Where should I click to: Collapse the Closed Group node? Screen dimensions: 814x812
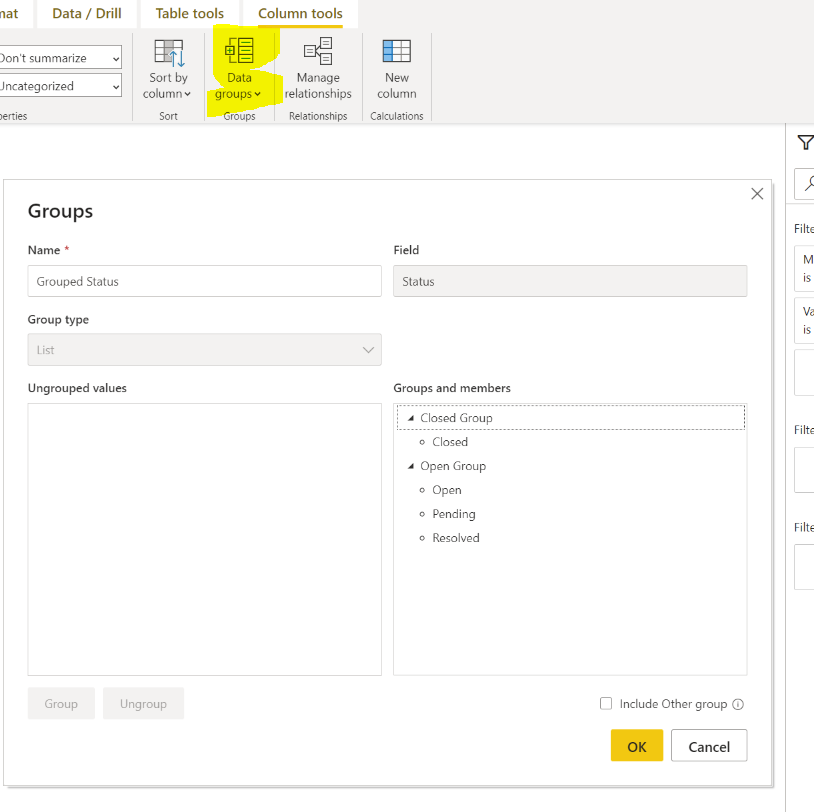click(411, 418)
